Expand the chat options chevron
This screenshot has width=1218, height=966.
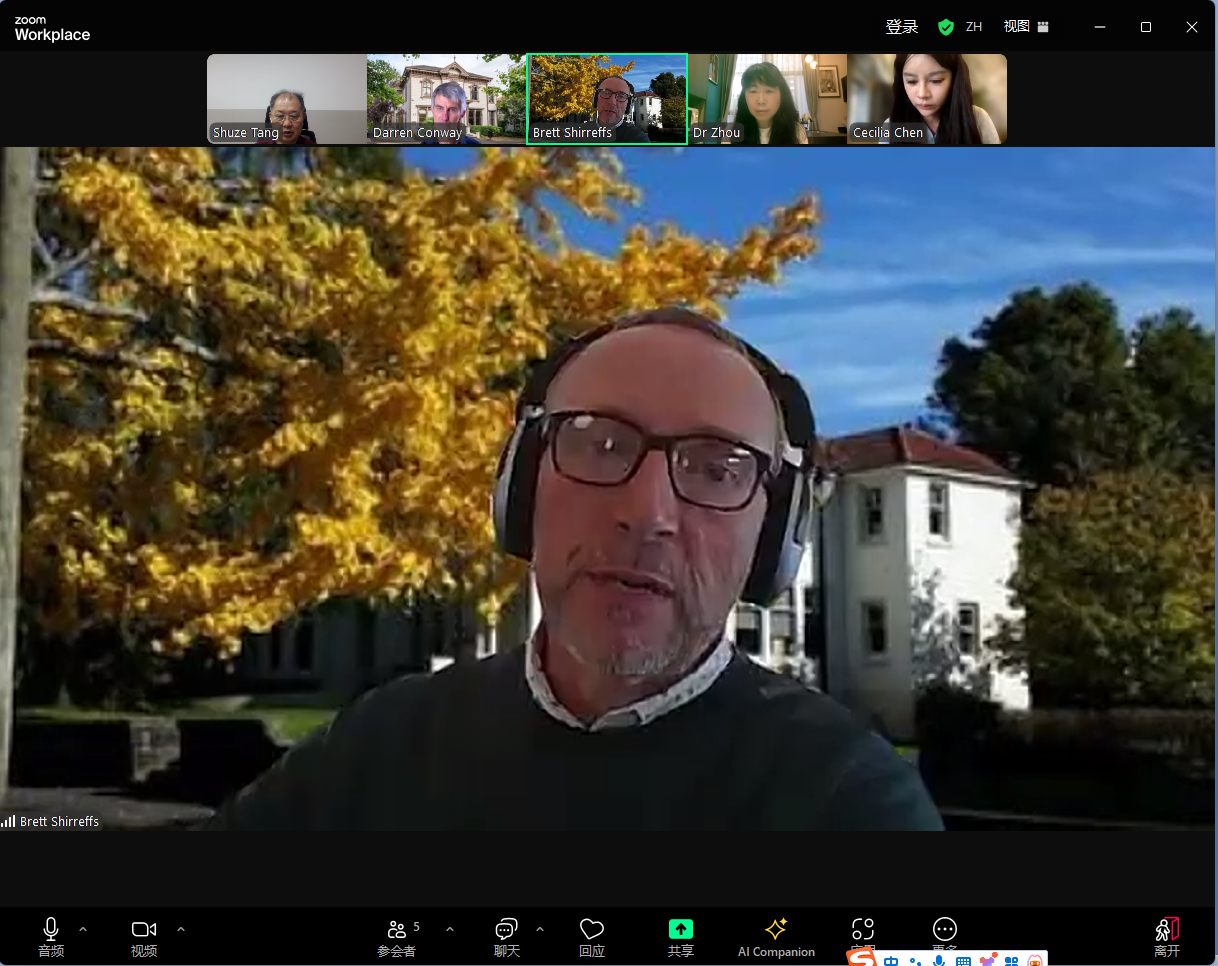[540, 929]
